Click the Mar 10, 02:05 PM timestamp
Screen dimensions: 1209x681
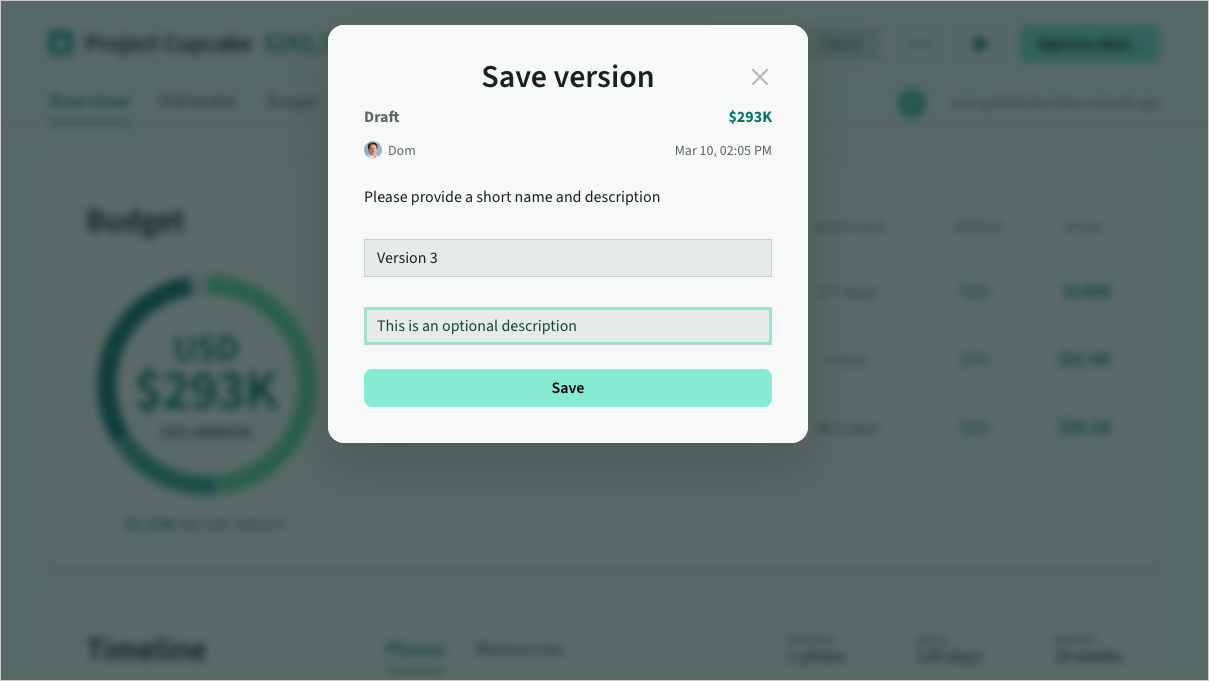tap(723, 151)
